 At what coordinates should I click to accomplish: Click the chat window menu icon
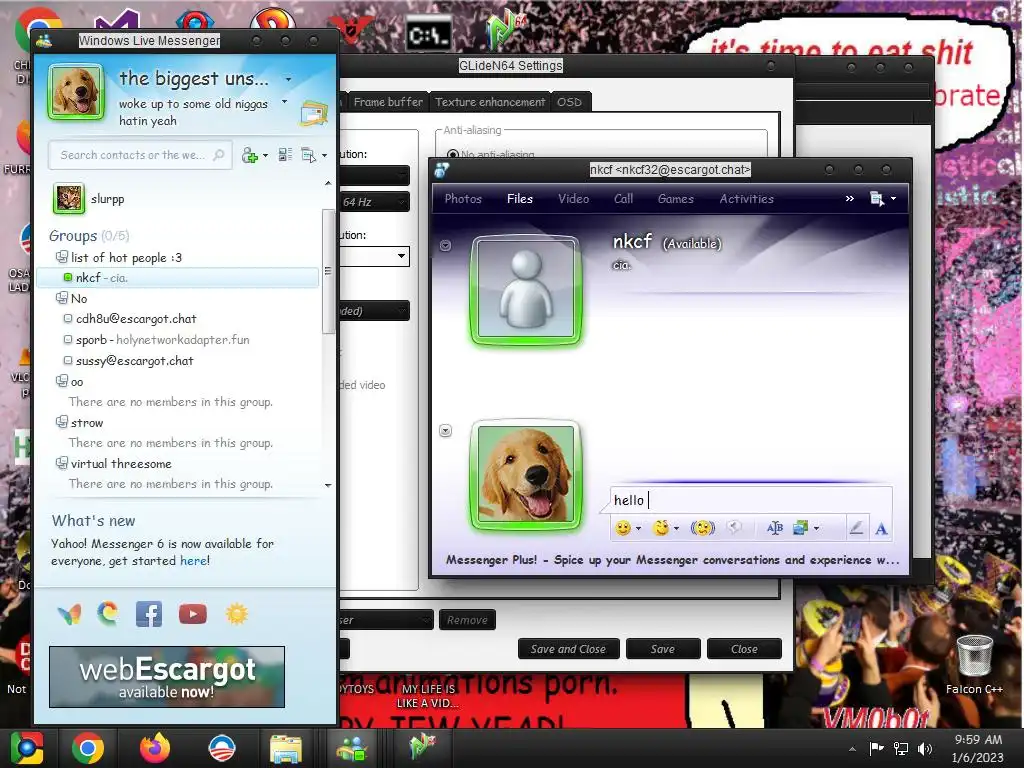[x=877, y=199]
